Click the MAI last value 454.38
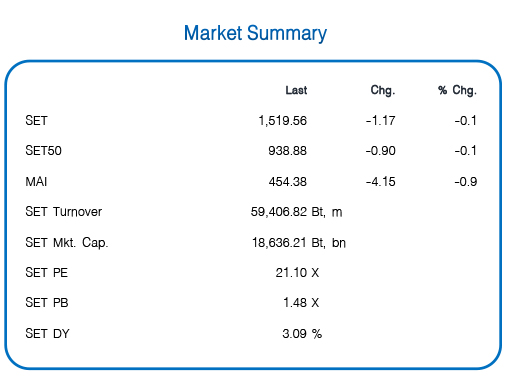The image size is (524, 384). coord(287,182)
